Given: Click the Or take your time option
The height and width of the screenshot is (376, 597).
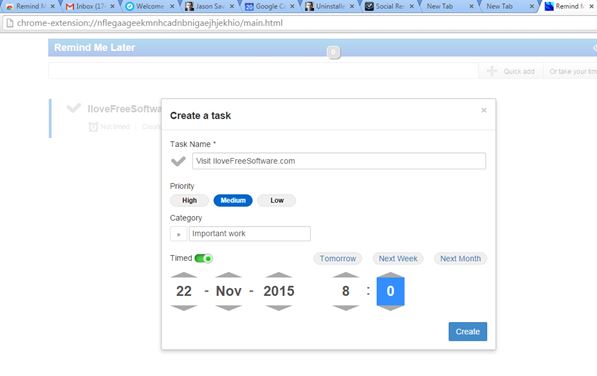Looking at the screenshot, I should click(x=573, y=71).
